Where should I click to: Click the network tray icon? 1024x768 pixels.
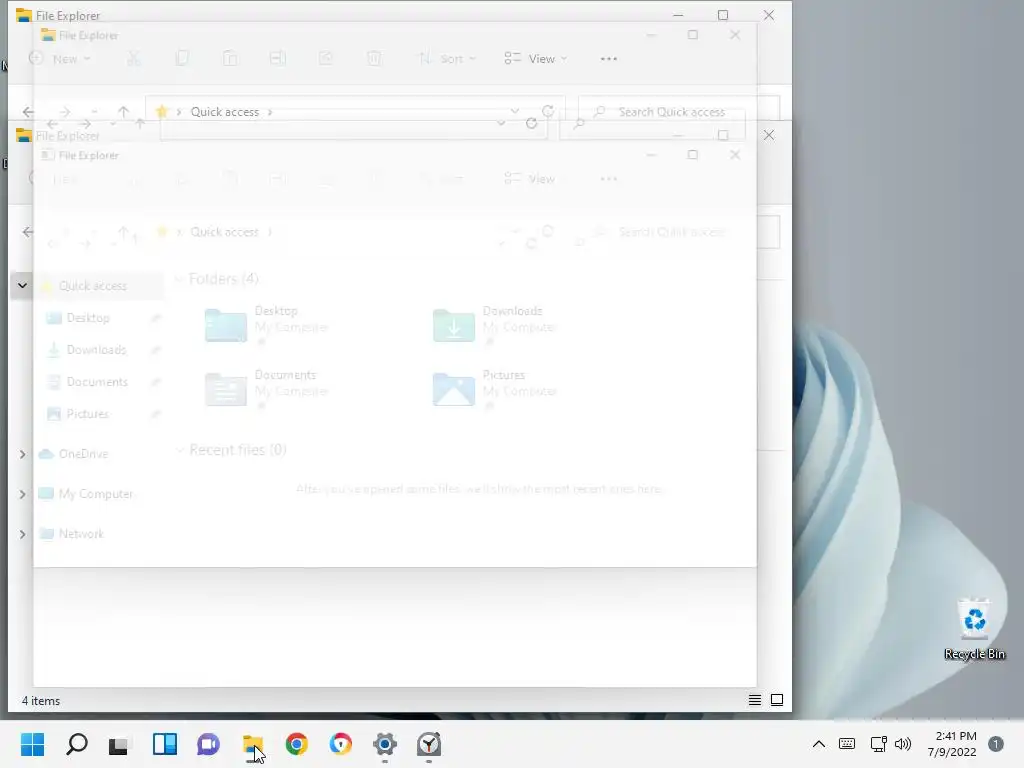[x=878, y=744]
